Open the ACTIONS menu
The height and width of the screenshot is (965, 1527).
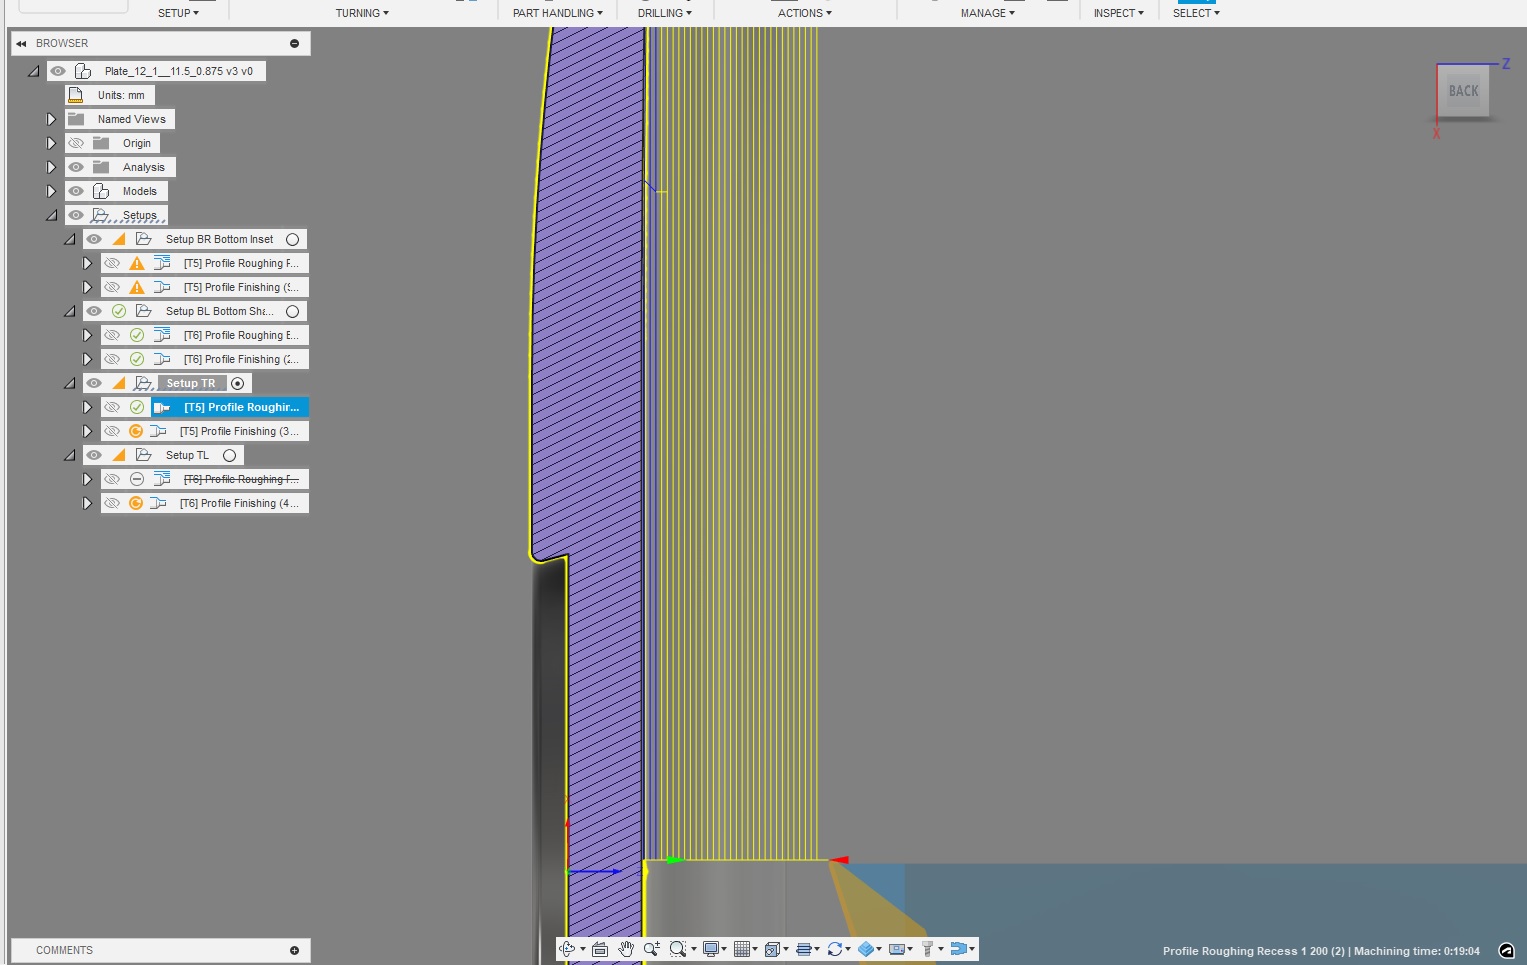click(x=805, y=12)
